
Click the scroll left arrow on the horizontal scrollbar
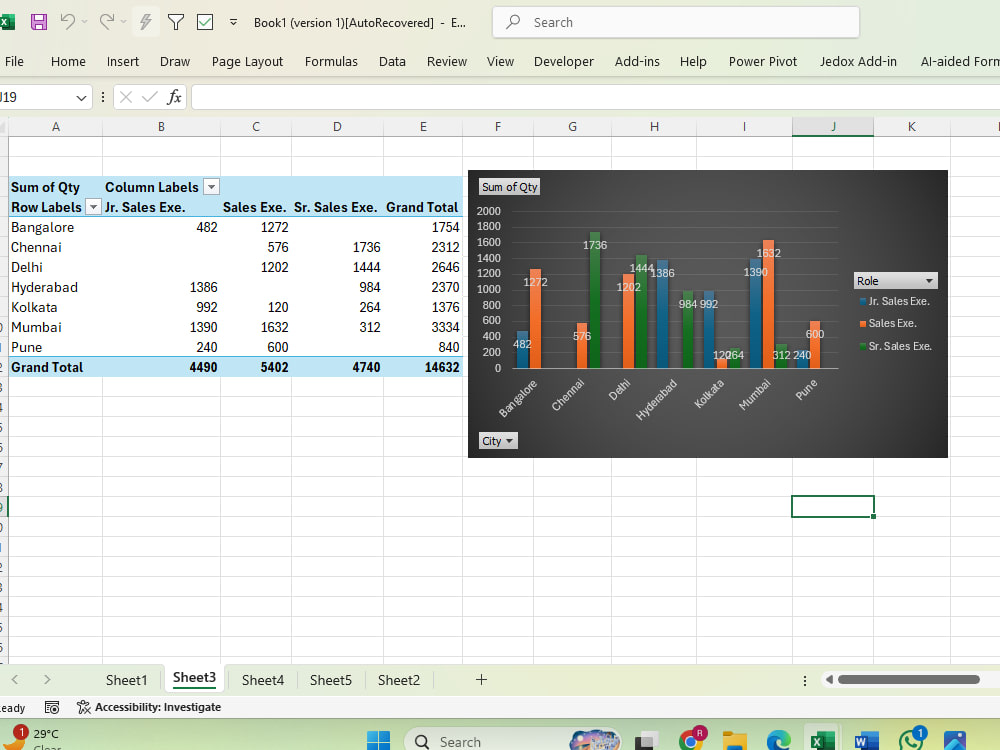[x=829, y=680]
